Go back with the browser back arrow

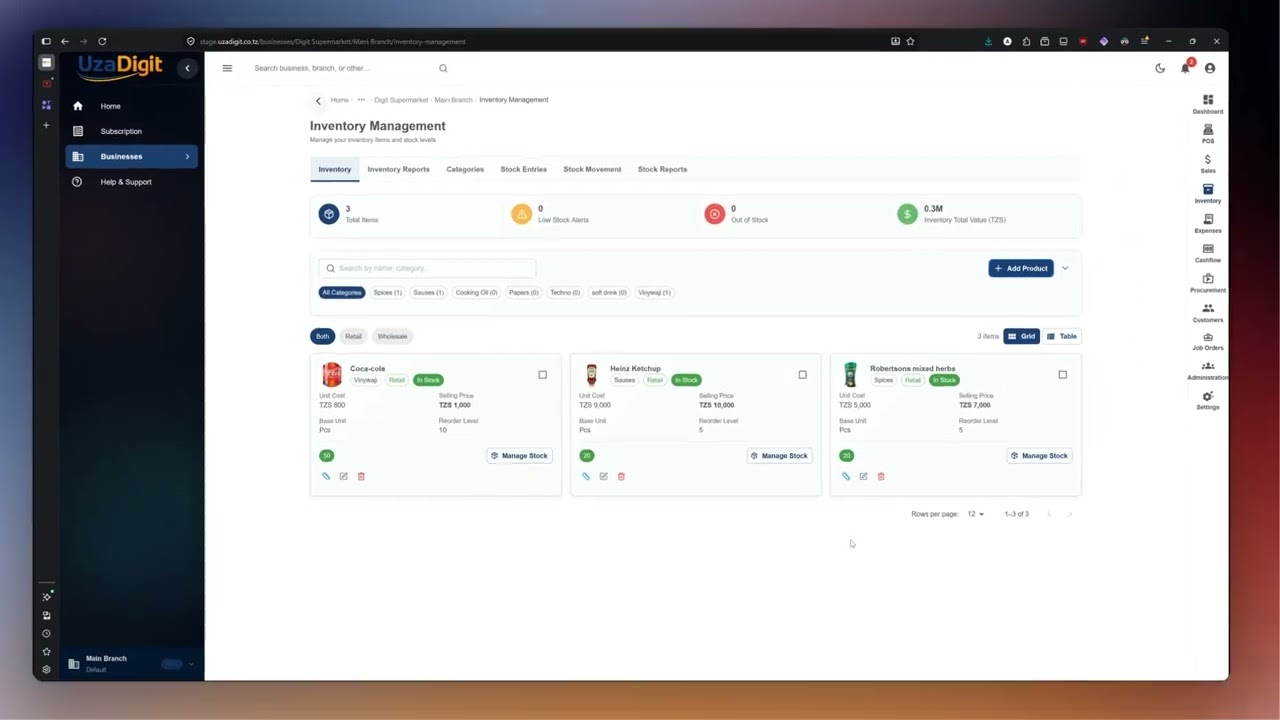pyautogui.click(x=64, y=41)
